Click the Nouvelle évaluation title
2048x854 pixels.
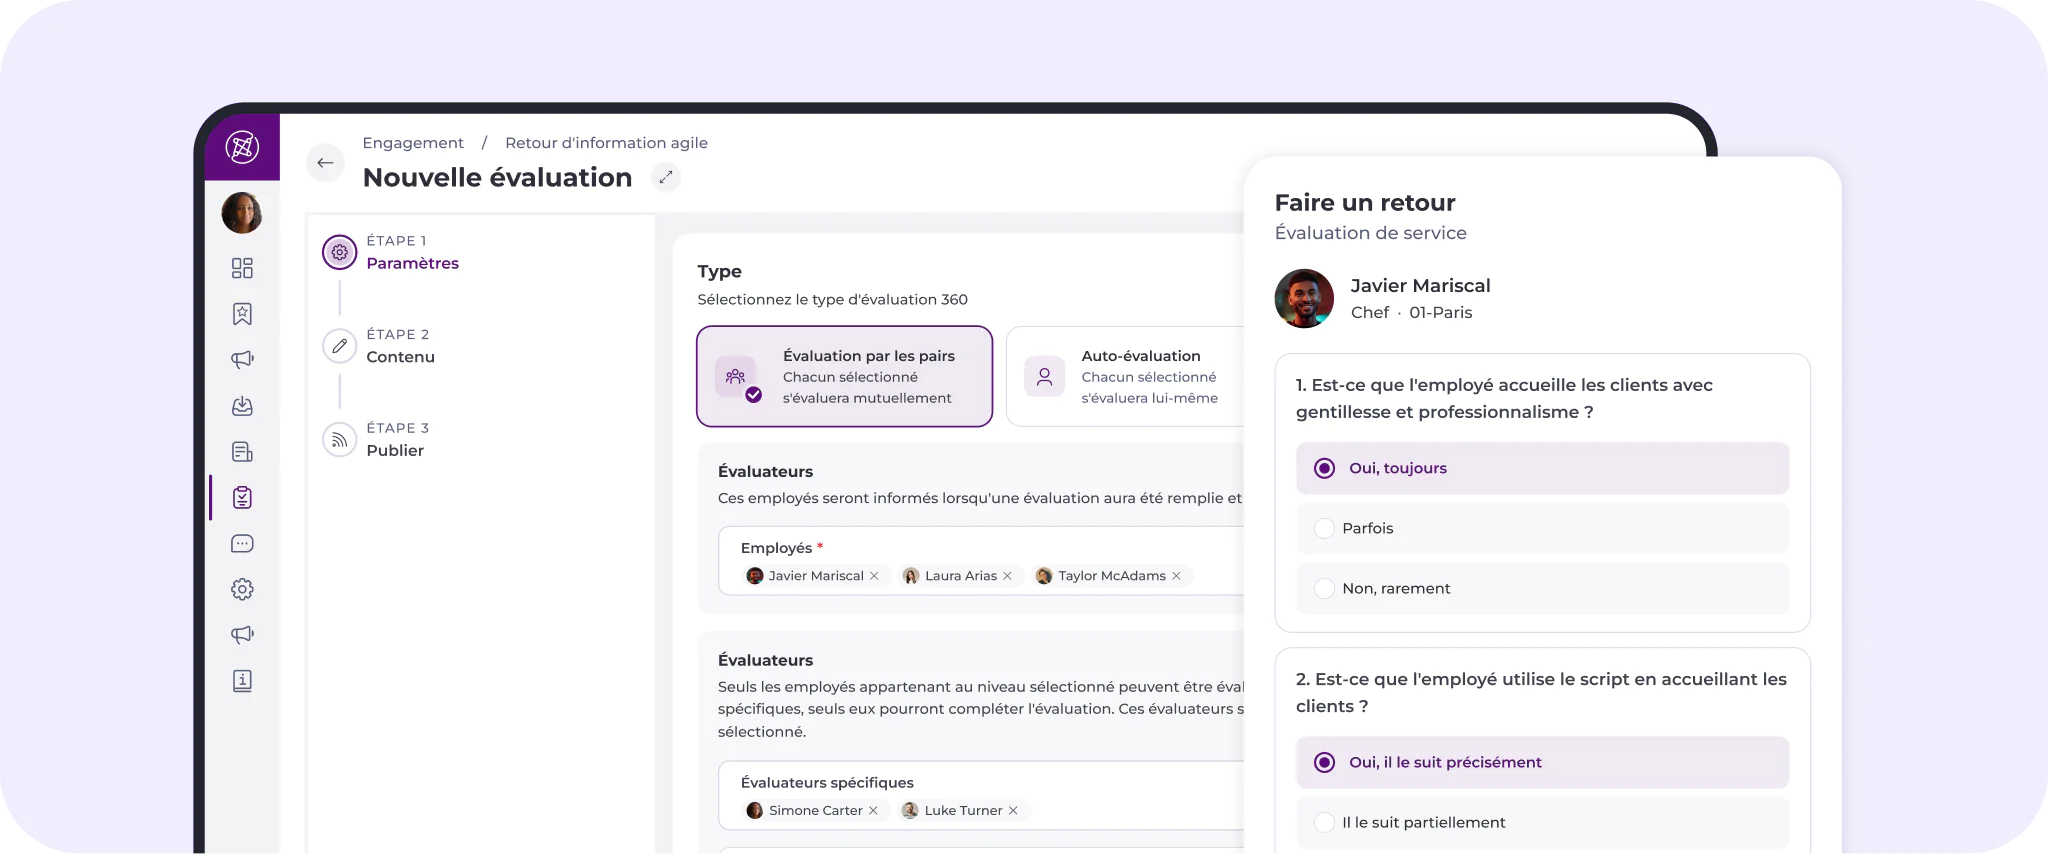497,177
